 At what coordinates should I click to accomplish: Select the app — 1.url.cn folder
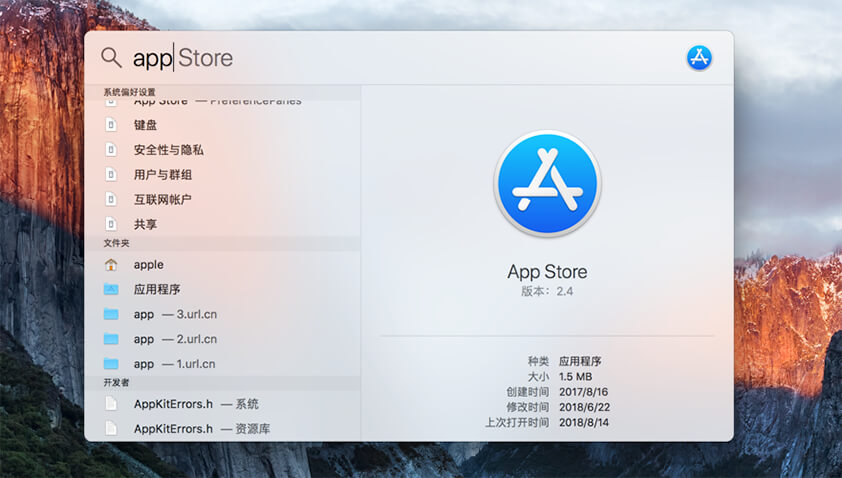point(222,364)
